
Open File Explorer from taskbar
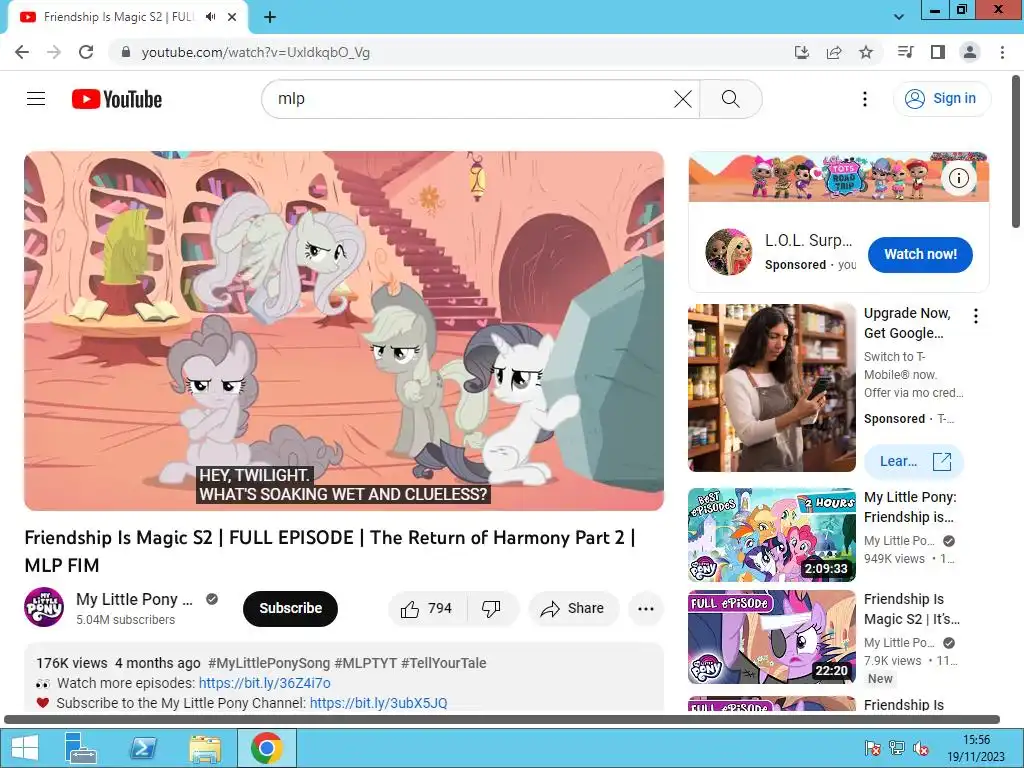coord(204,748)
